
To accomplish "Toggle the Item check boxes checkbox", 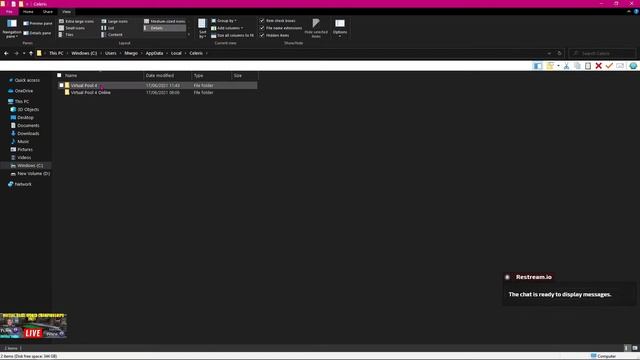I will (x=262, y=20).
